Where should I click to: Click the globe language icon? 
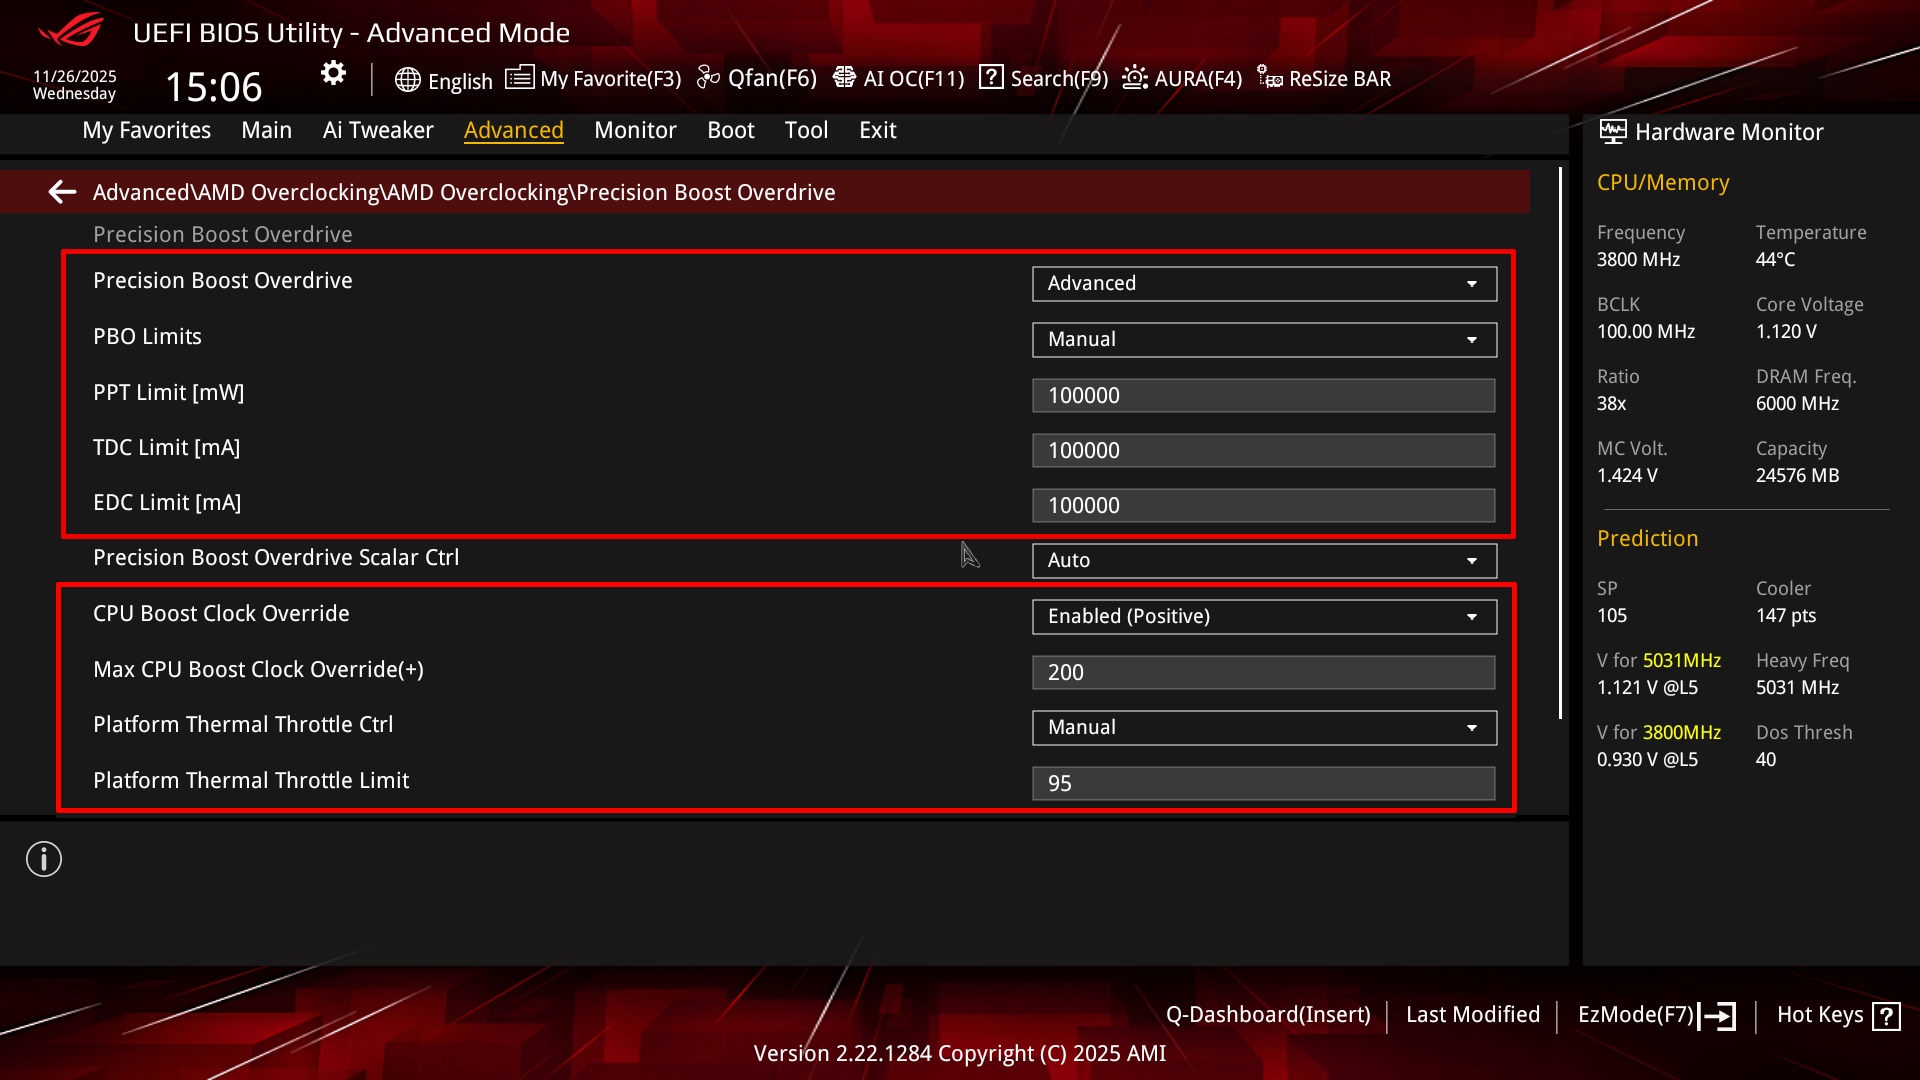click(x=407, y=80)
